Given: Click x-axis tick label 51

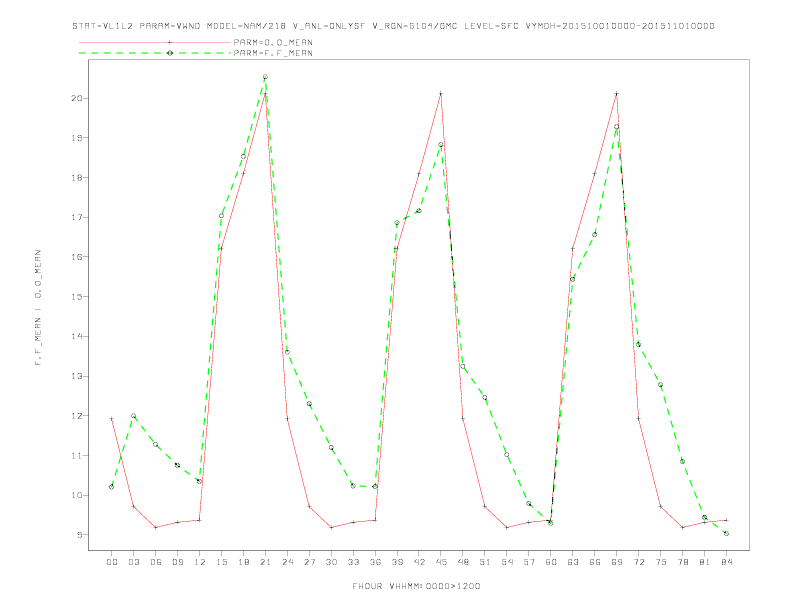Looking at the screenshot, I should pos(485,562).
